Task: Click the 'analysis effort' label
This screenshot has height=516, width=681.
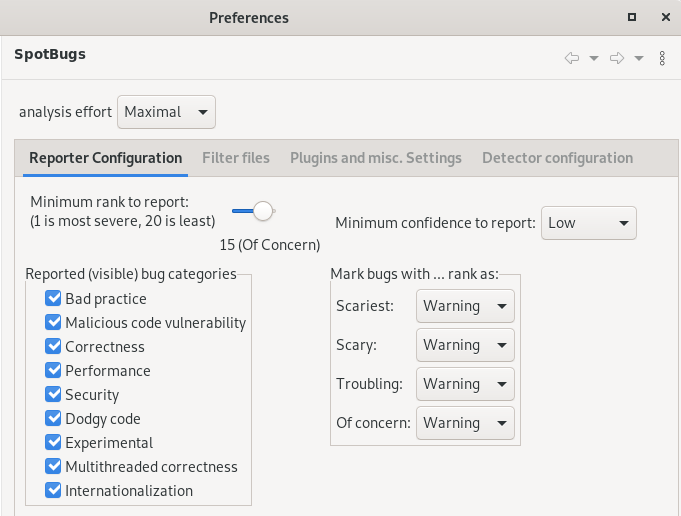Action: click(x=66, y=112)
